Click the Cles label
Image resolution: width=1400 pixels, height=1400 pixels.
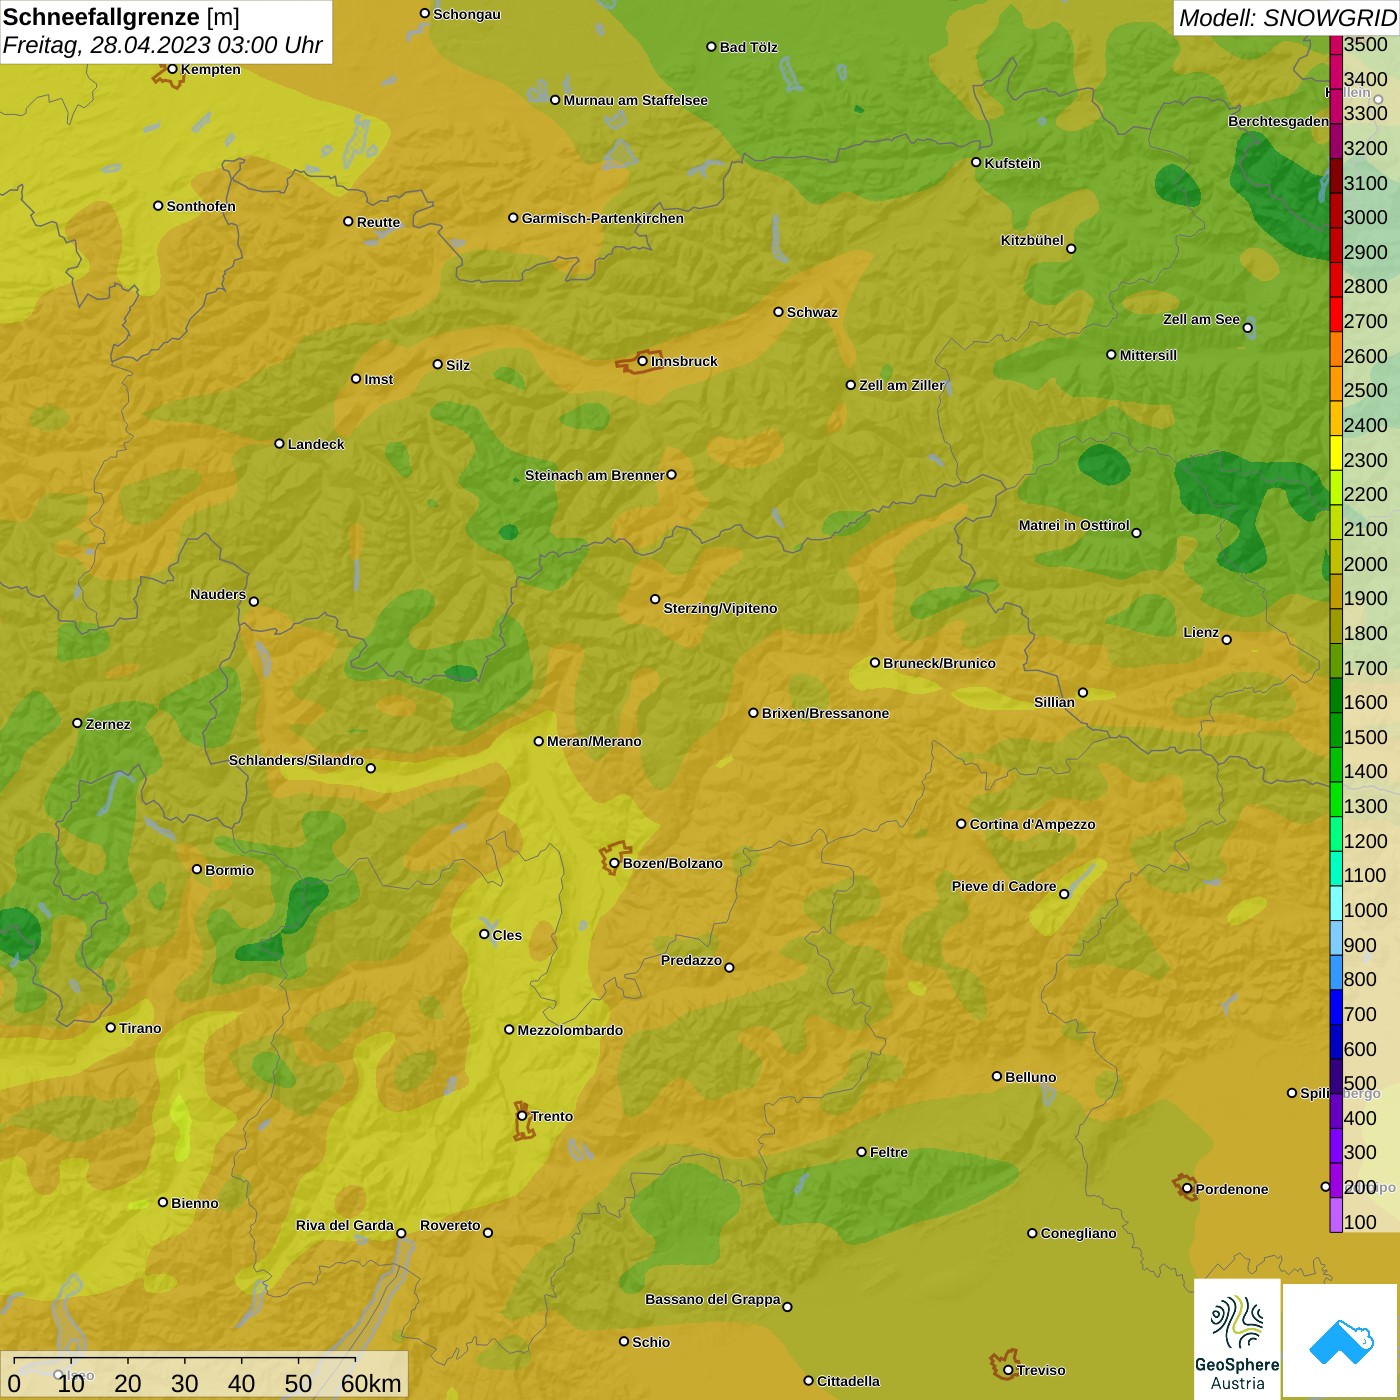(507, 935)
